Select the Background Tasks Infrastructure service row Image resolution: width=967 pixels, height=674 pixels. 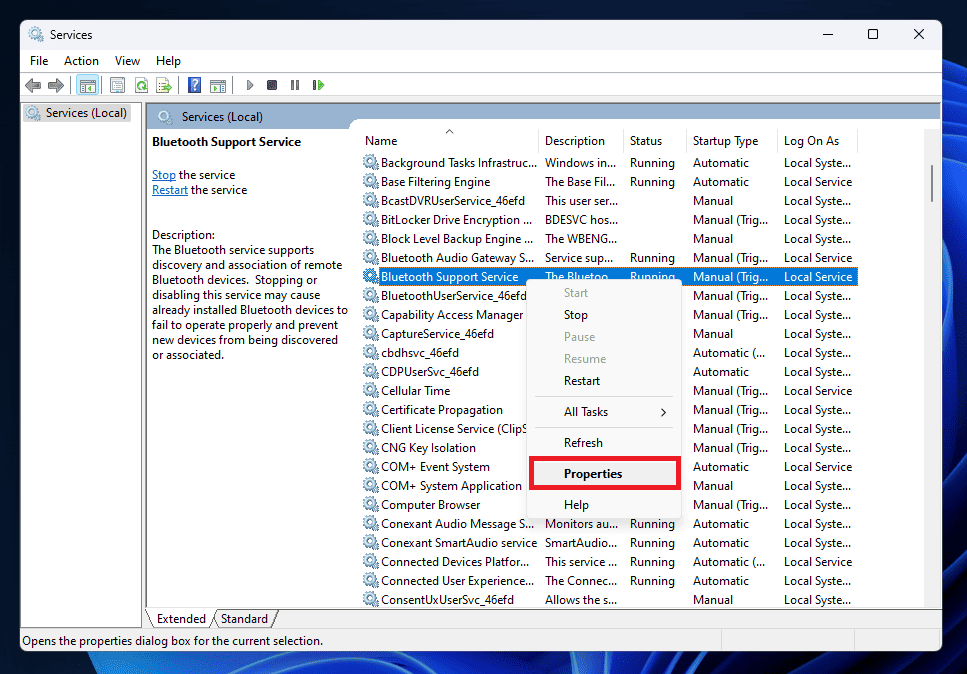609,163
